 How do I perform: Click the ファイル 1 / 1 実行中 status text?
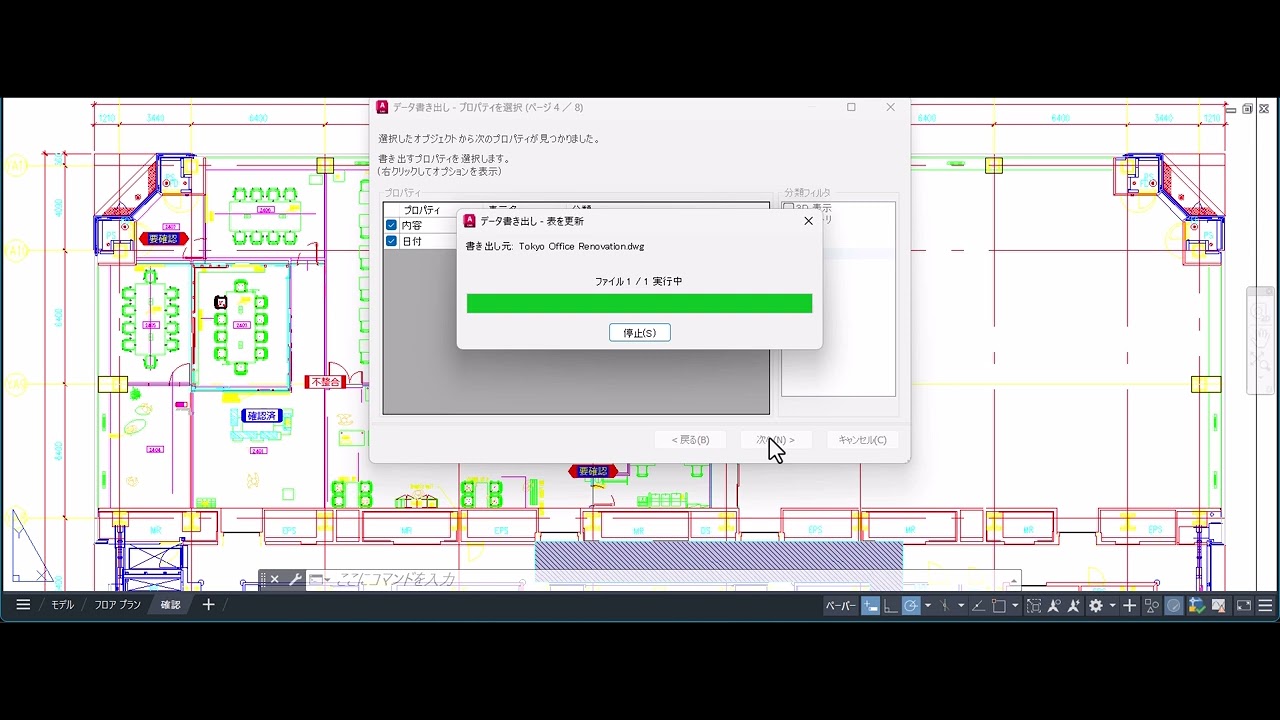[639, 282]
